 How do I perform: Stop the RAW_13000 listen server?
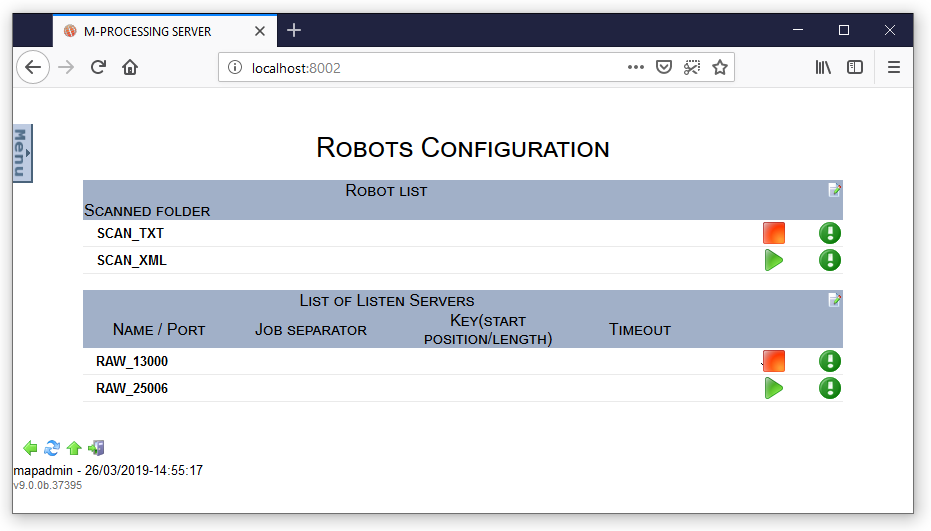coord(773,361)
